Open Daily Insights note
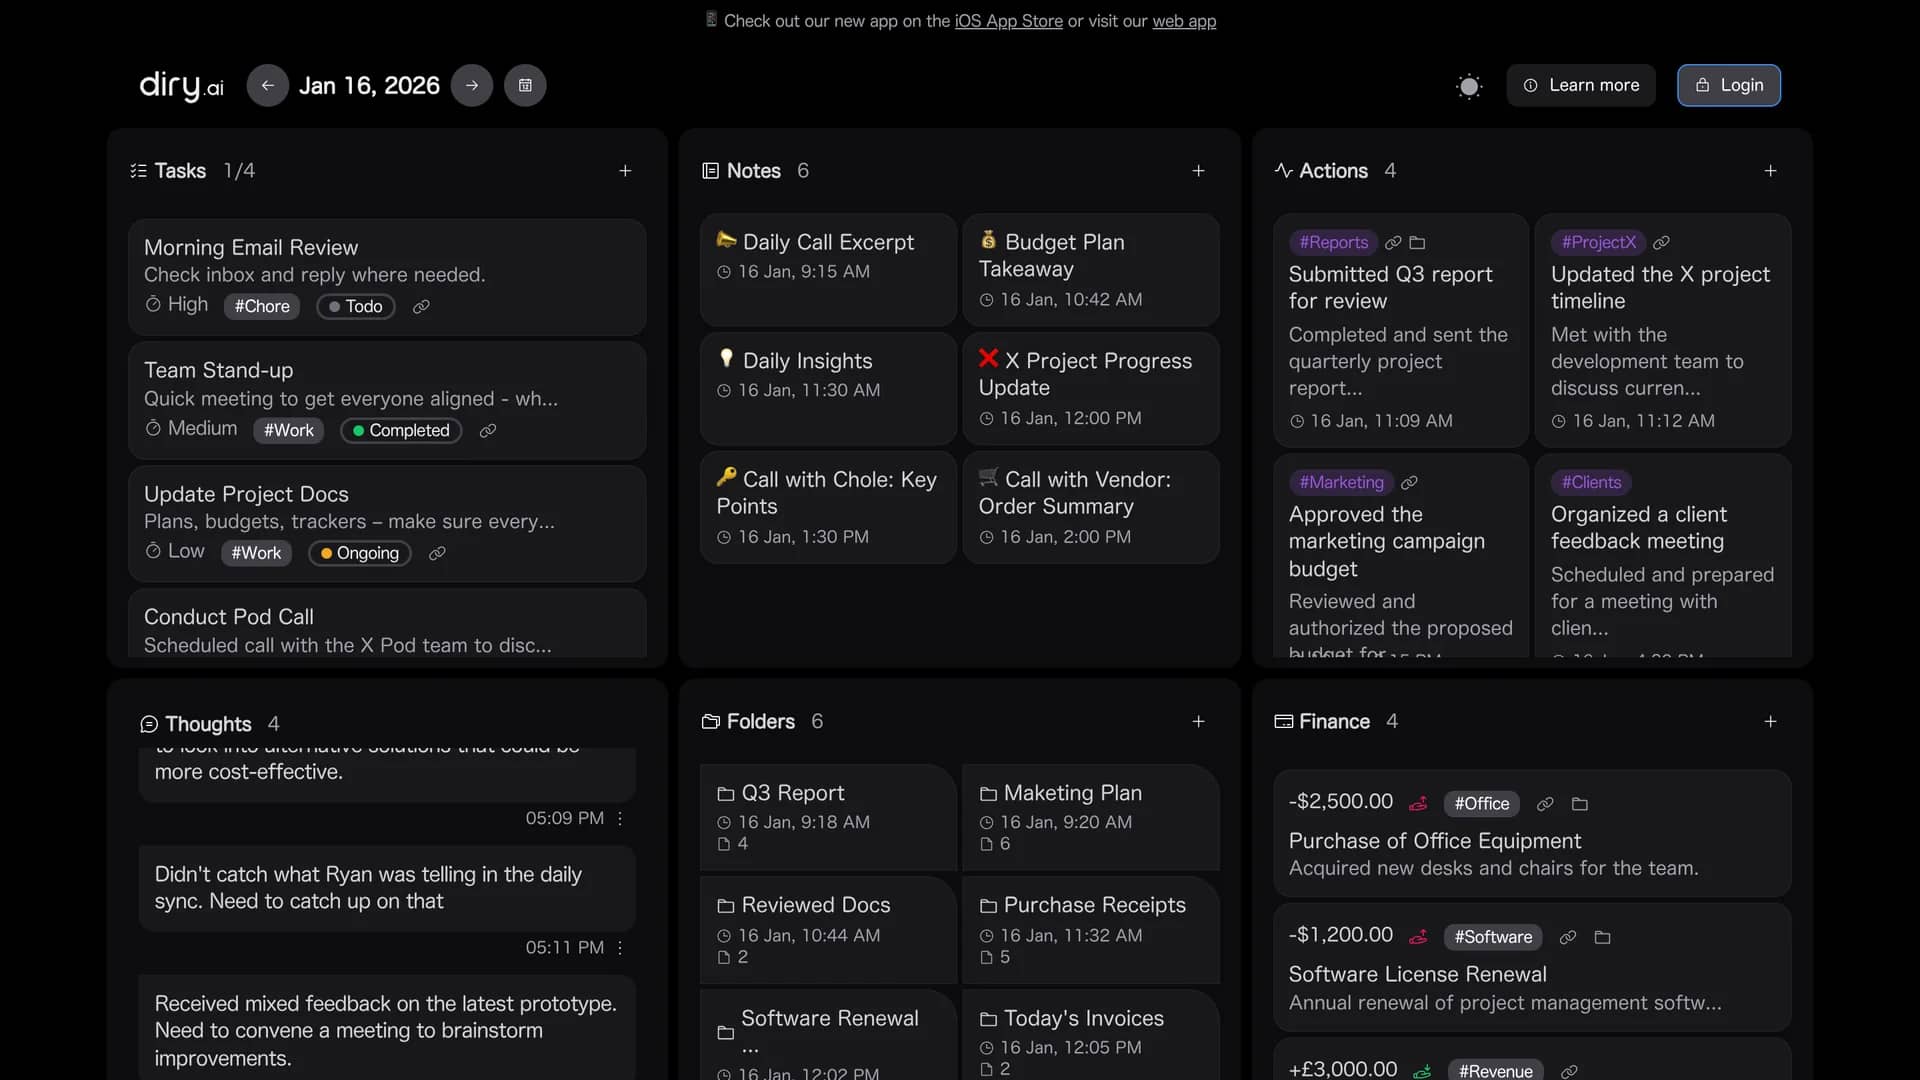Image resolution: width=1920 pixels, height=1080 pixels. tap(828, 388)
